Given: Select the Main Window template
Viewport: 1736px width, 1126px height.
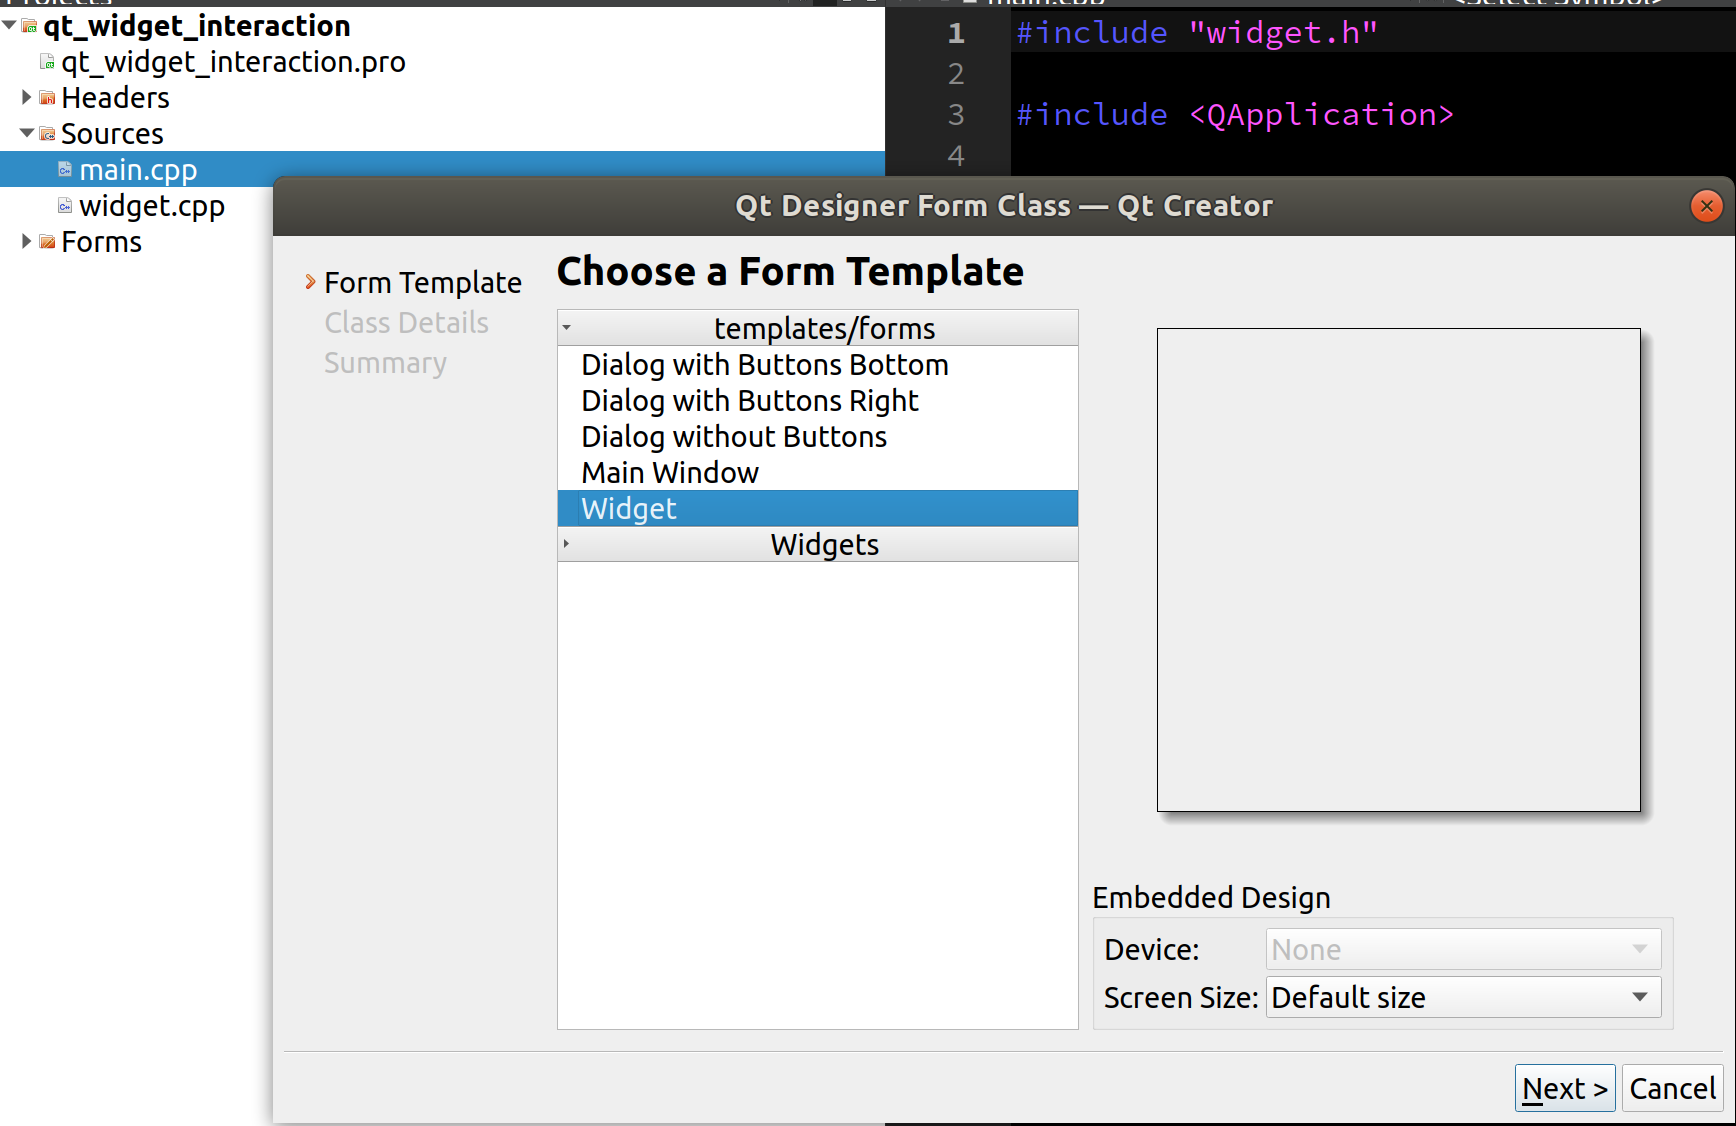Looking at the screenshot, I should [x=817, y=472].
